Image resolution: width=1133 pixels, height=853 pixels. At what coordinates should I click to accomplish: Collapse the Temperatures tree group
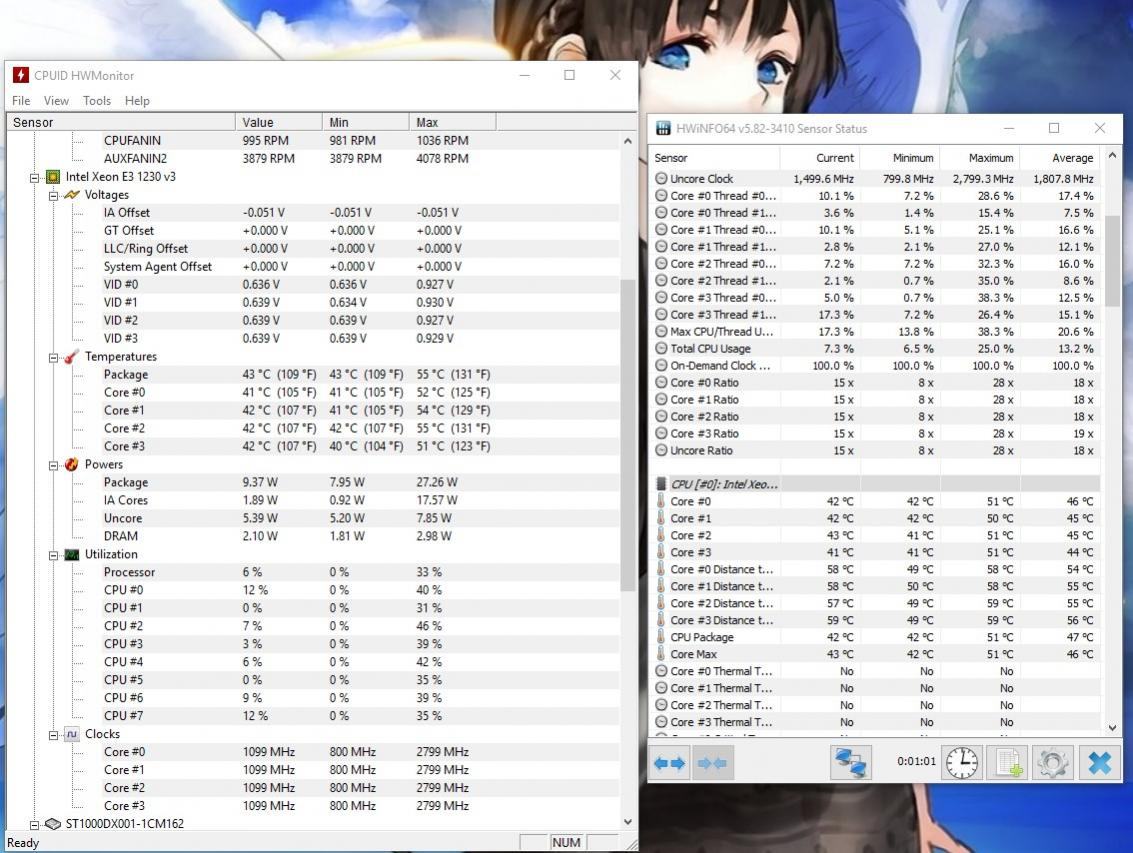[x=53, y=357]
